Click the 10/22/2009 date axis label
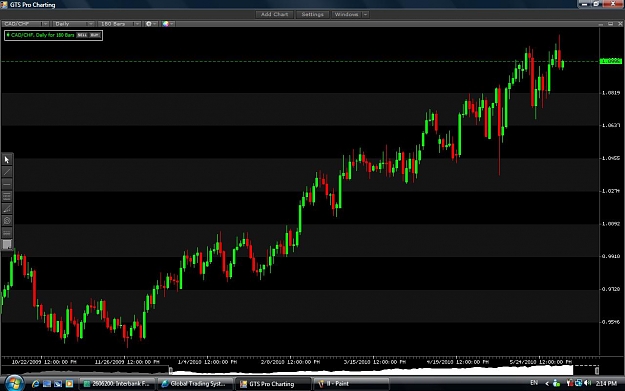 (44, 362)
